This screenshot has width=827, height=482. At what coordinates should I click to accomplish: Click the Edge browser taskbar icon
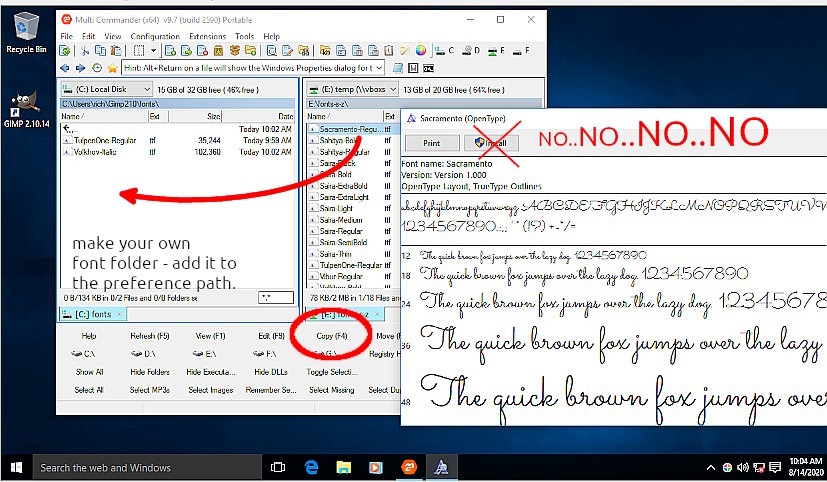pos(312,467)
